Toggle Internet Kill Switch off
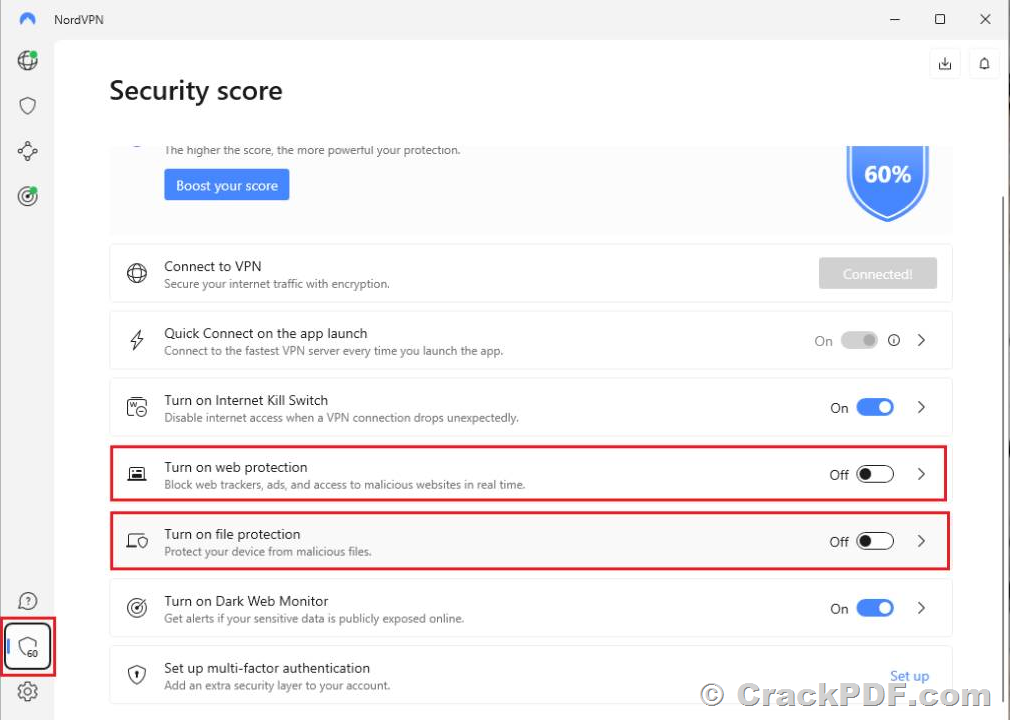This screenshot has width=1010, height=720. click(x=875, y=408)
